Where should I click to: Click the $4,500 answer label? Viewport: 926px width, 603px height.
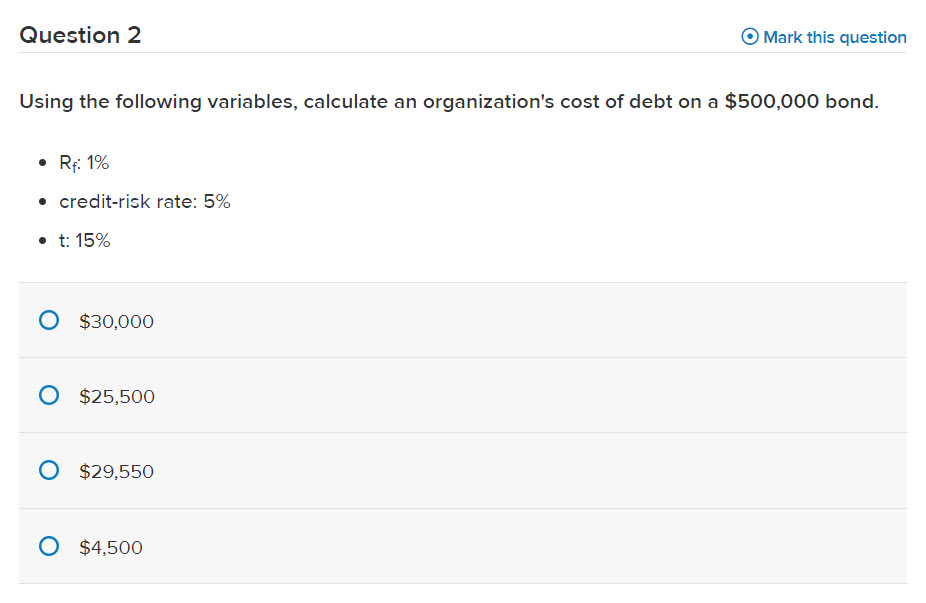coord(110,547)
